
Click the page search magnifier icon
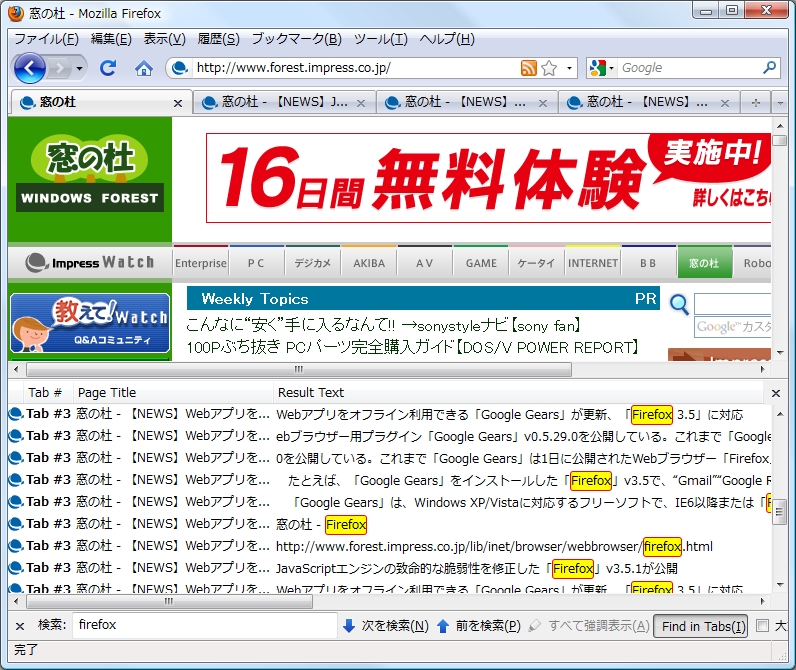click(x=679, y=304)
